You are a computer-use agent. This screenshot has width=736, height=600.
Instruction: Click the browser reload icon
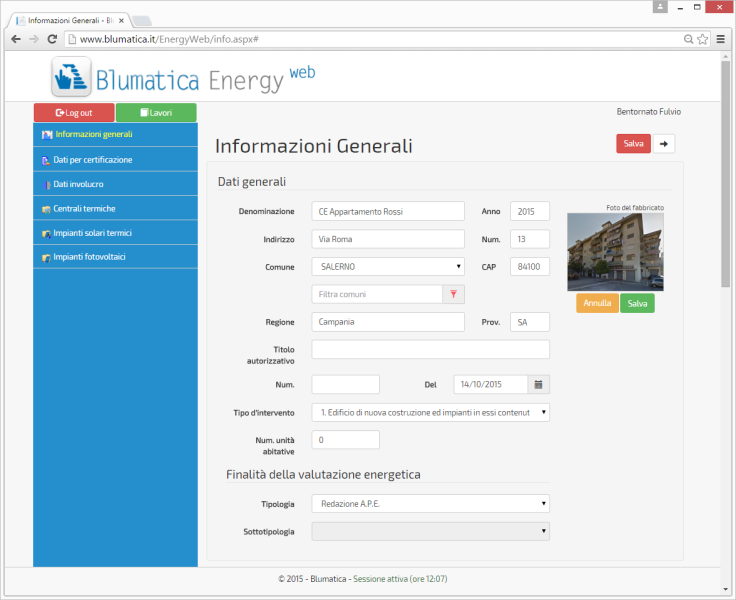coord(53,39)
